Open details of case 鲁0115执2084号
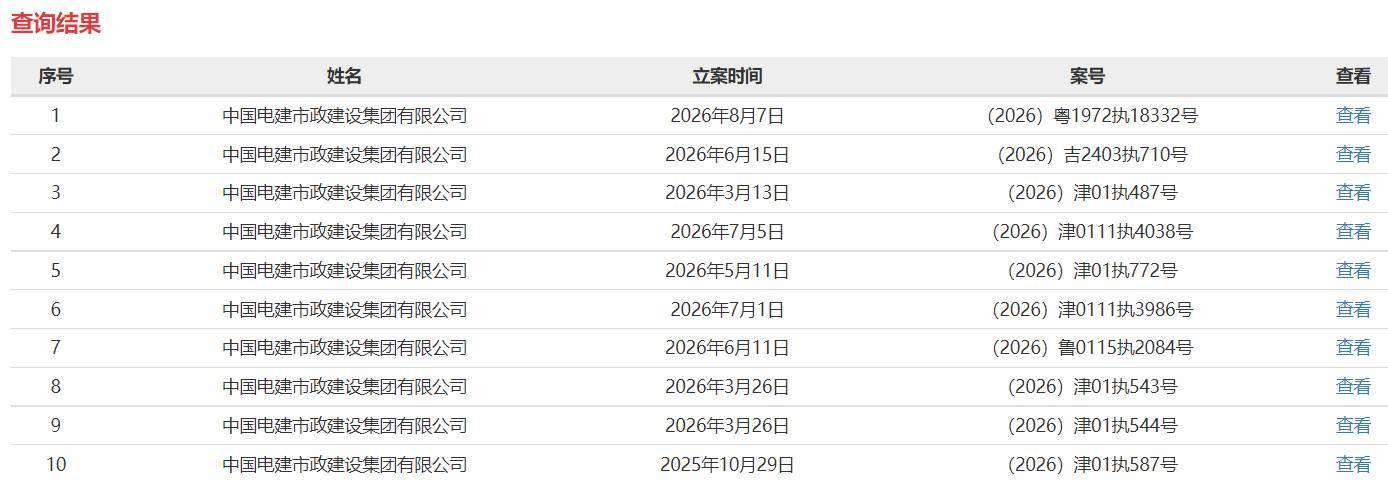The image size is (1388, 493). [x=1353, y=347]
